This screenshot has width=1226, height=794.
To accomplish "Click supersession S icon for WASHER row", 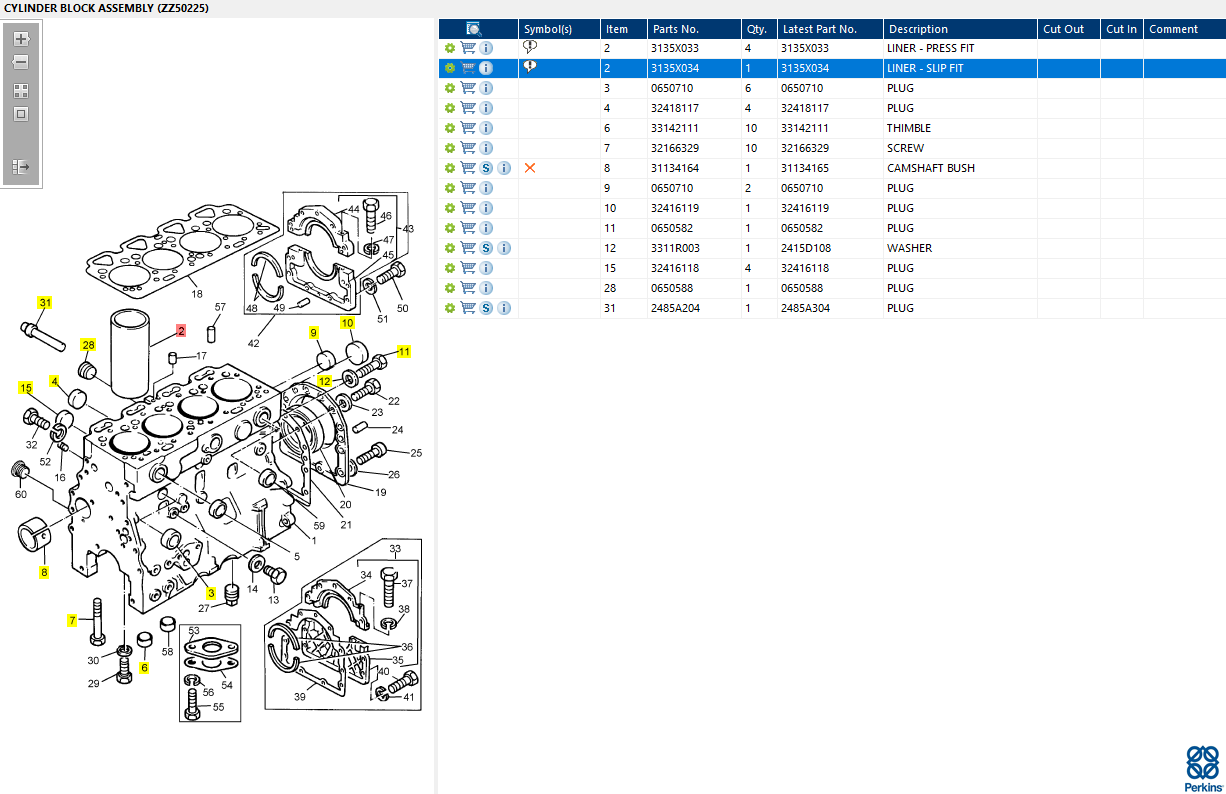I will (486, 248).
